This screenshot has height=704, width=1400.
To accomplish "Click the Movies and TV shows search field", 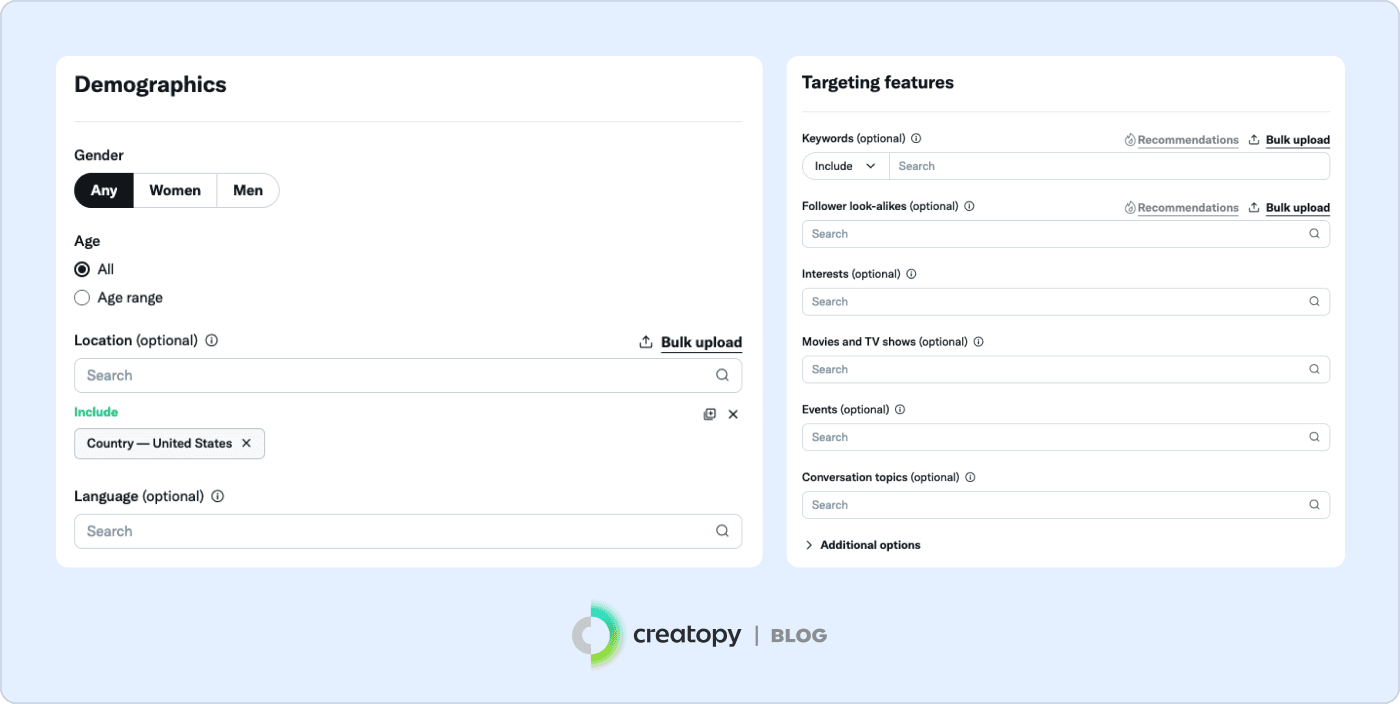I will coord(1055,369).
